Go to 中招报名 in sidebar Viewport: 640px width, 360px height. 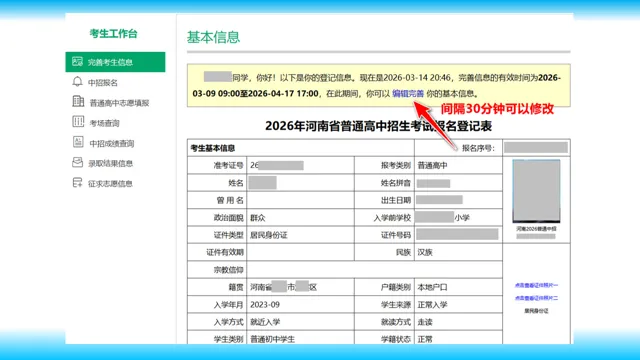(x=103, y=82)
